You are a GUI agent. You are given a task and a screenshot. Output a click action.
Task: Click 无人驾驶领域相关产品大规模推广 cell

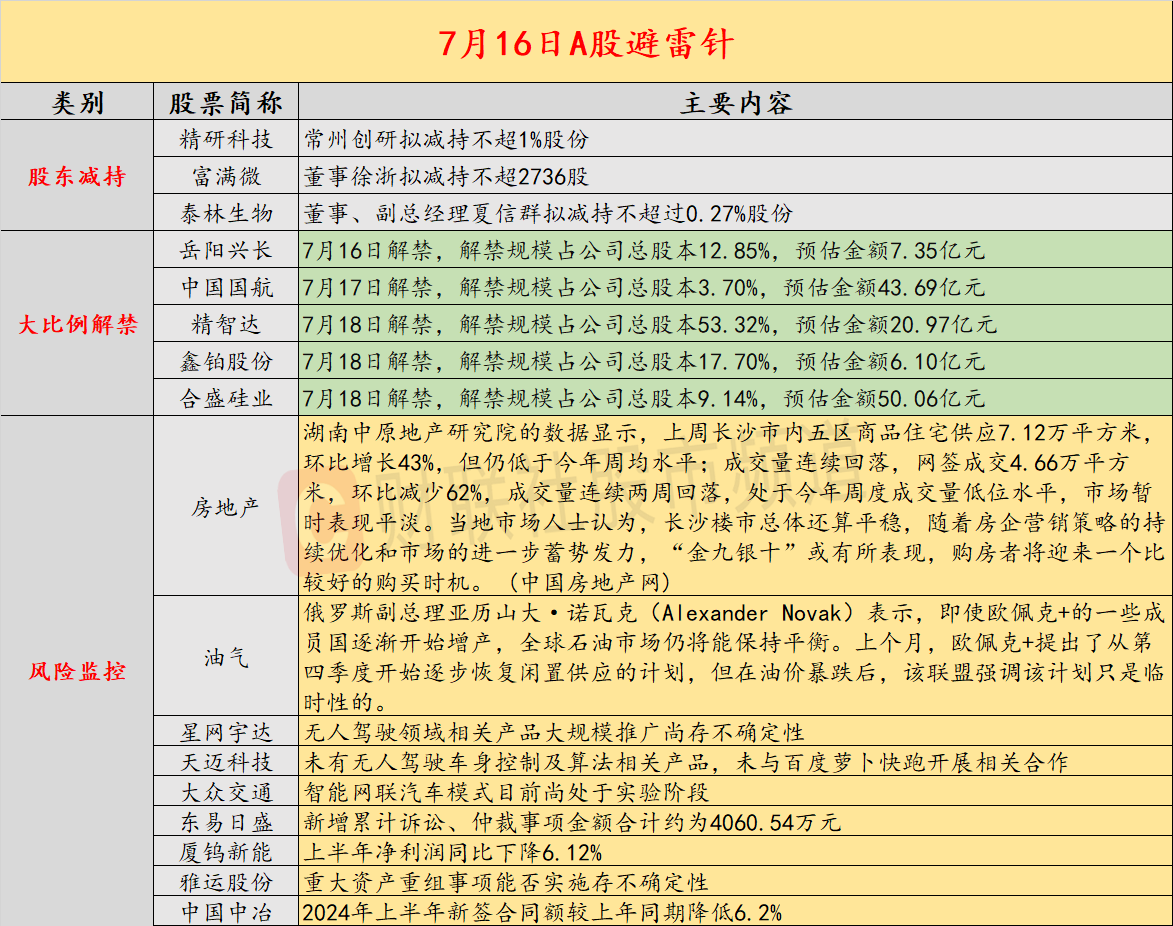point(735,731)
